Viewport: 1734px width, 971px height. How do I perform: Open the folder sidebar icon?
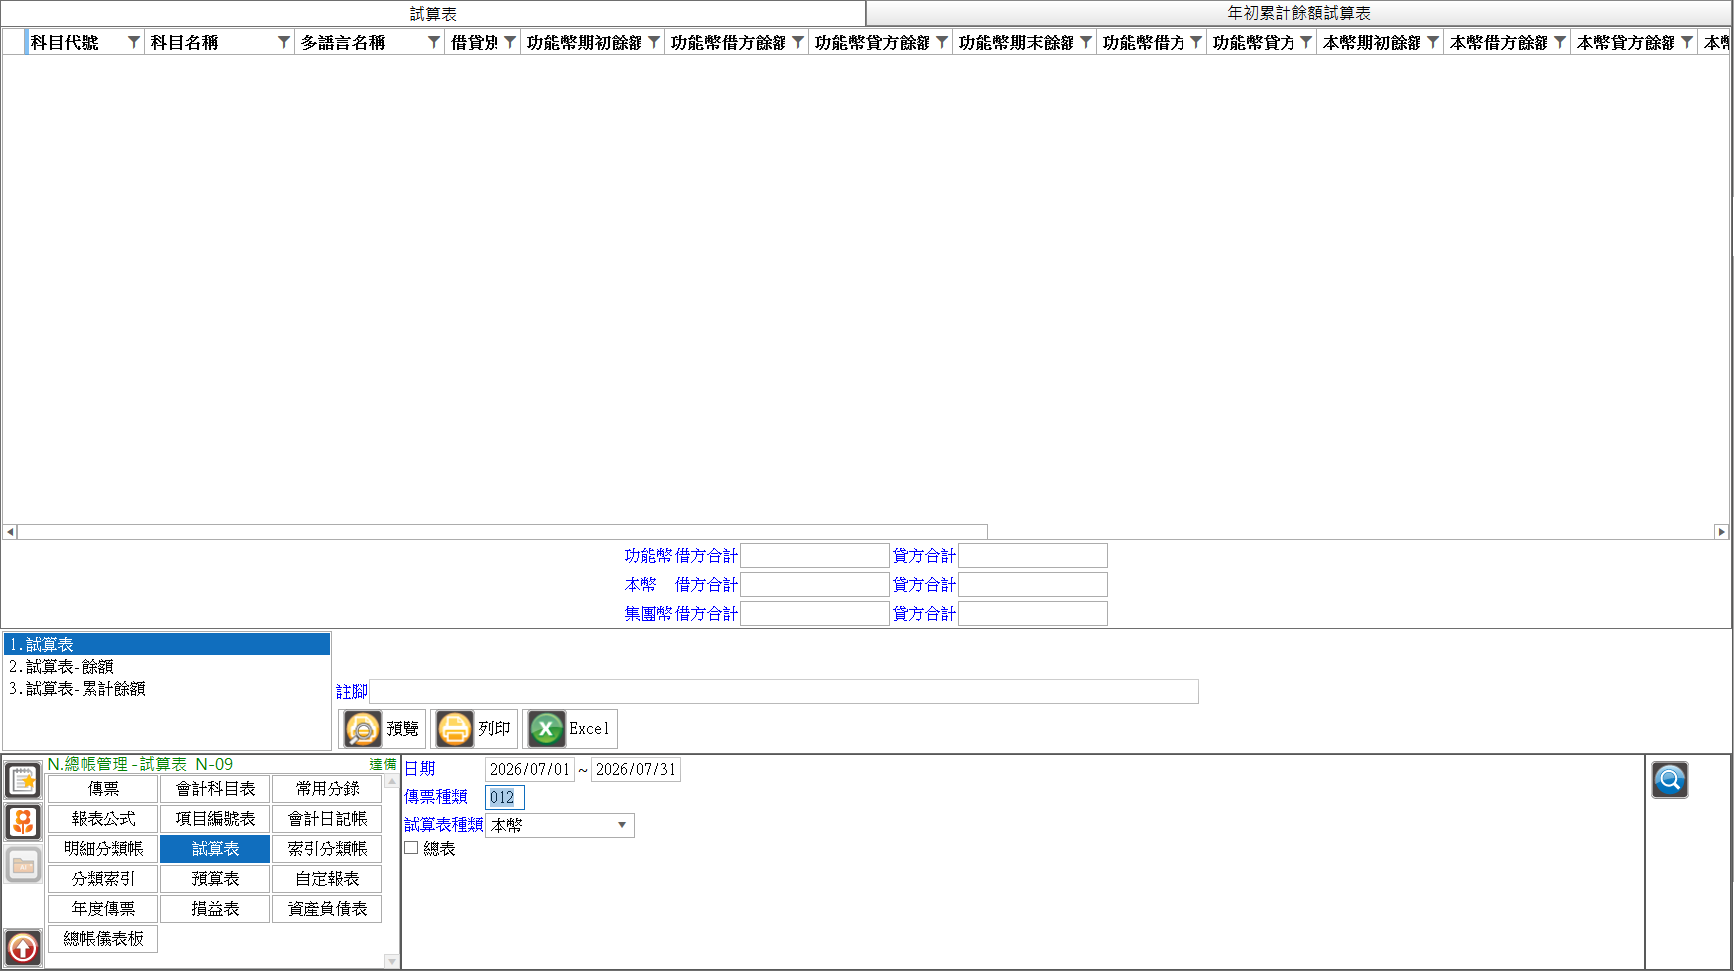[23, 865]
